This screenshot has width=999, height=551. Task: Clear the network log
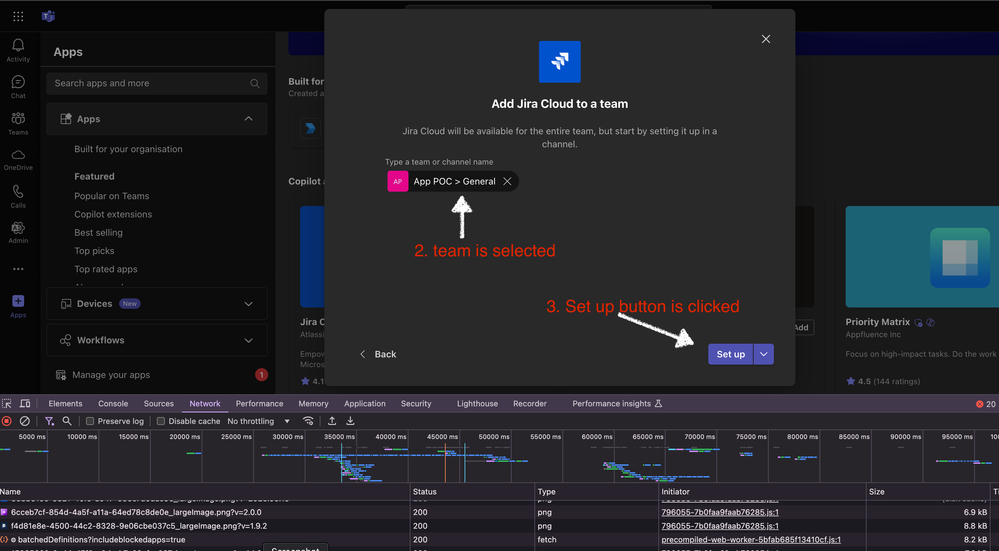pyautogui.click(x=25, y=421)
